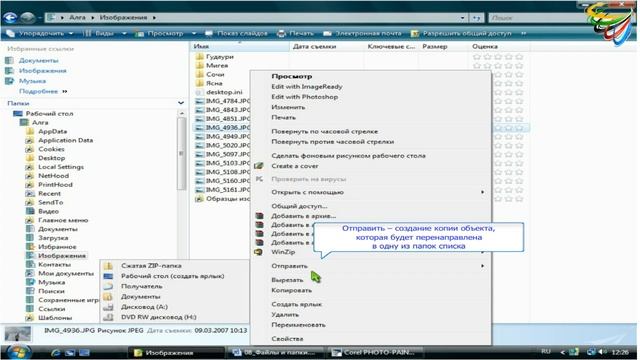This screenshot has width=640, height=360.
Task: Choose Edit with ImageReady
Action: pyautogui.click(x=307, y=87)
